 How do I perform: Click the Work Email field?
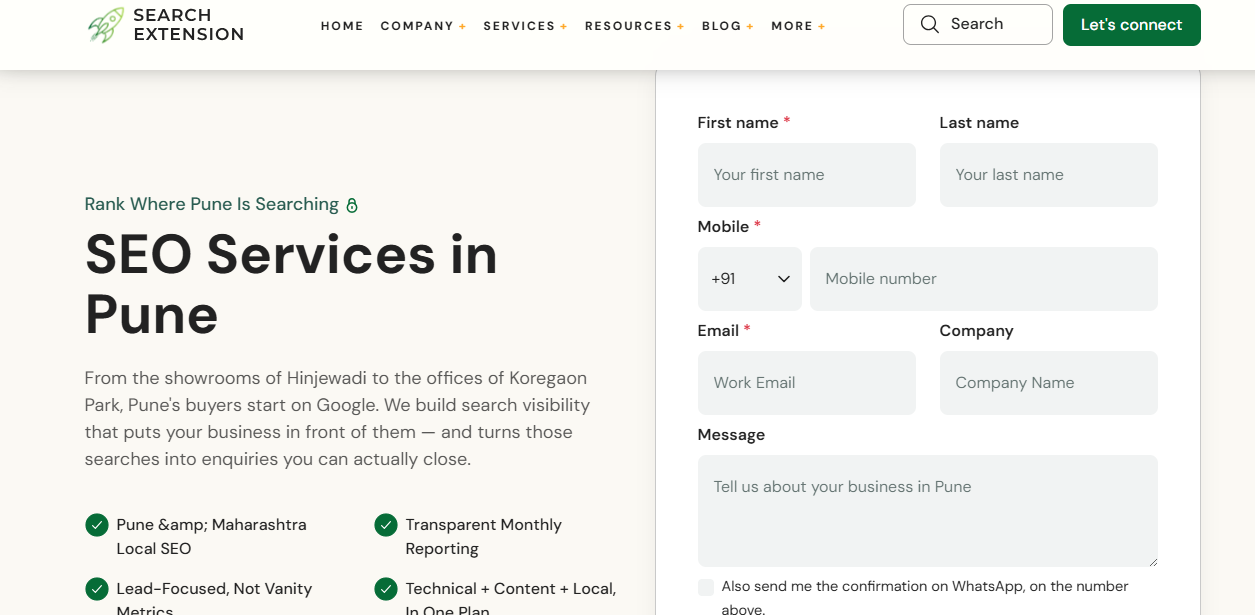[807, 383]
